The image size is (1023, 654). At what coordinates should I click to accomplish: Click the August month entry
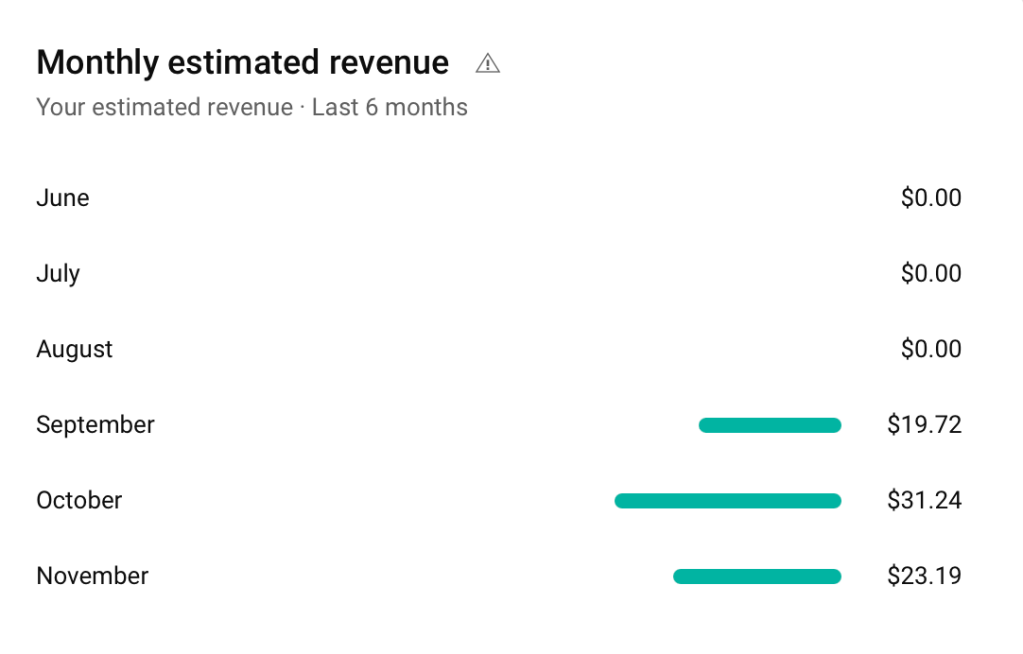pyautogui.click(x=74, y=349)
